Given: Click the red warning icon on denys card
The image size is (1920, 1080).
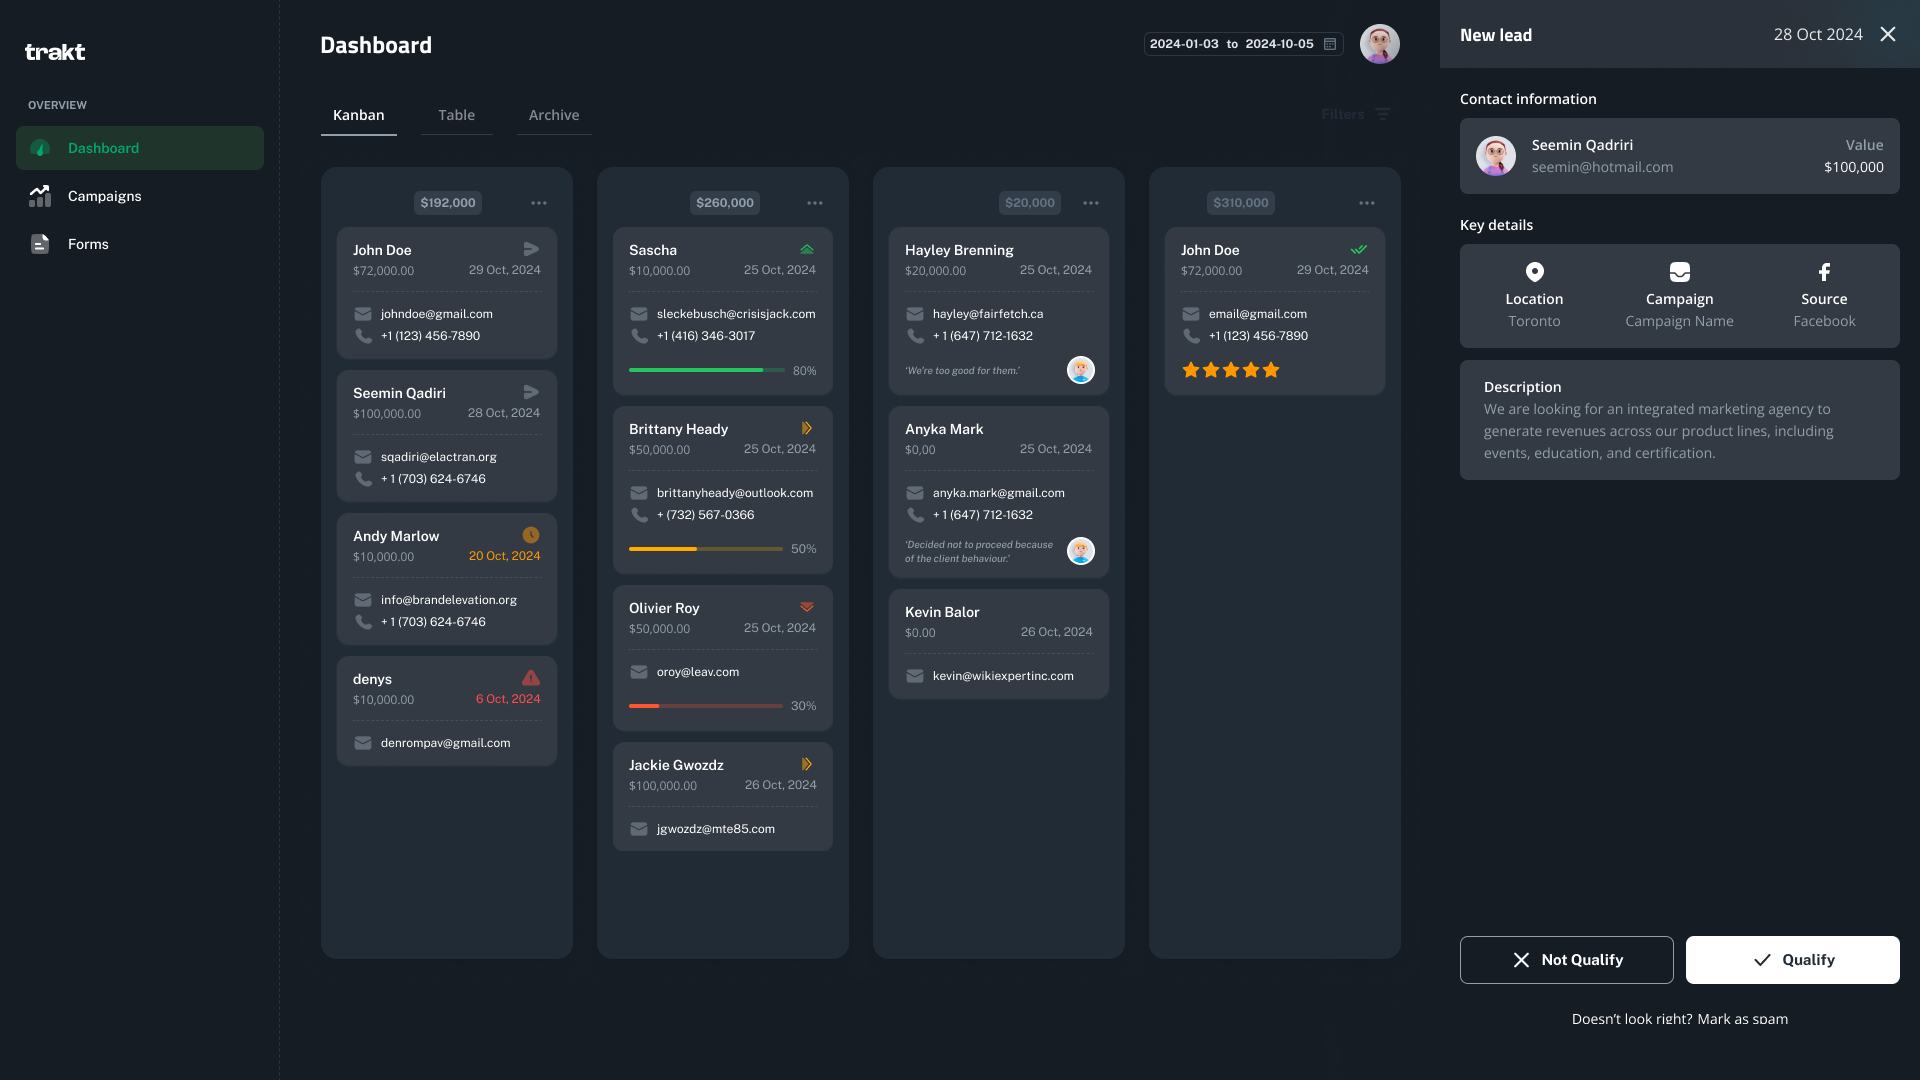Looking at the screenshot, I should point(531,678).
